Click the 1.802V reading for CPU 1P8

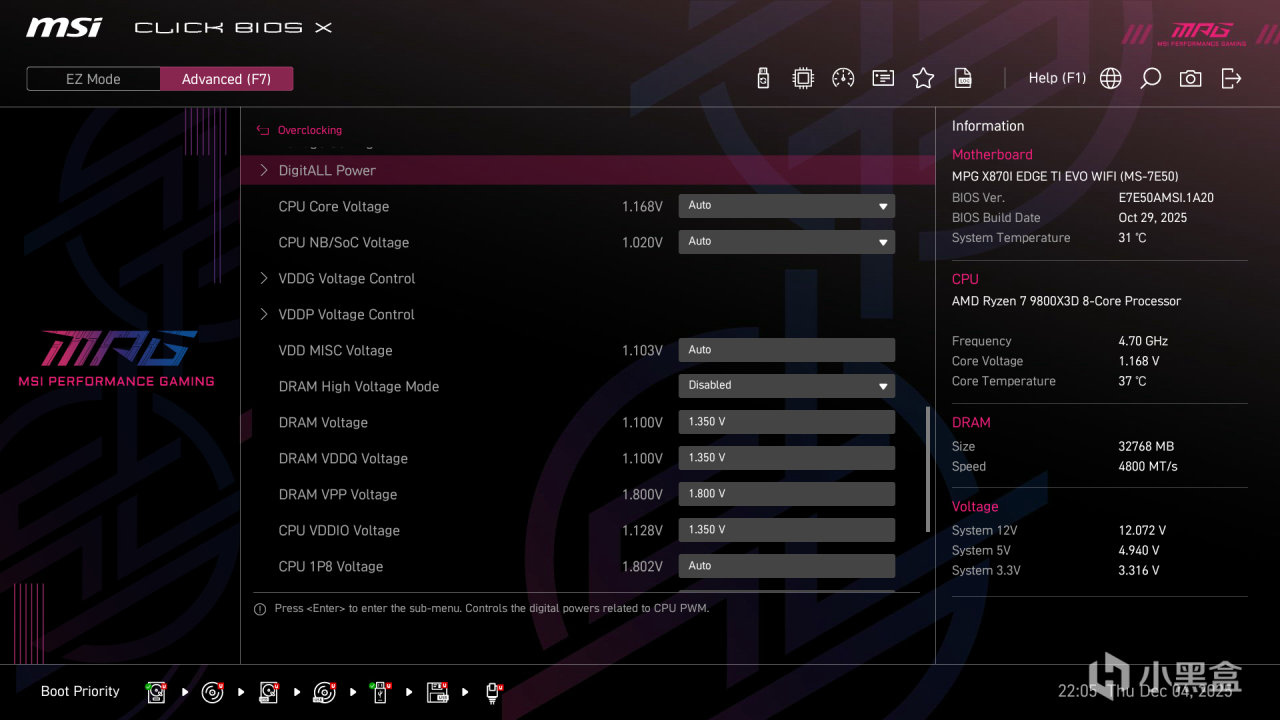(642, 567)
